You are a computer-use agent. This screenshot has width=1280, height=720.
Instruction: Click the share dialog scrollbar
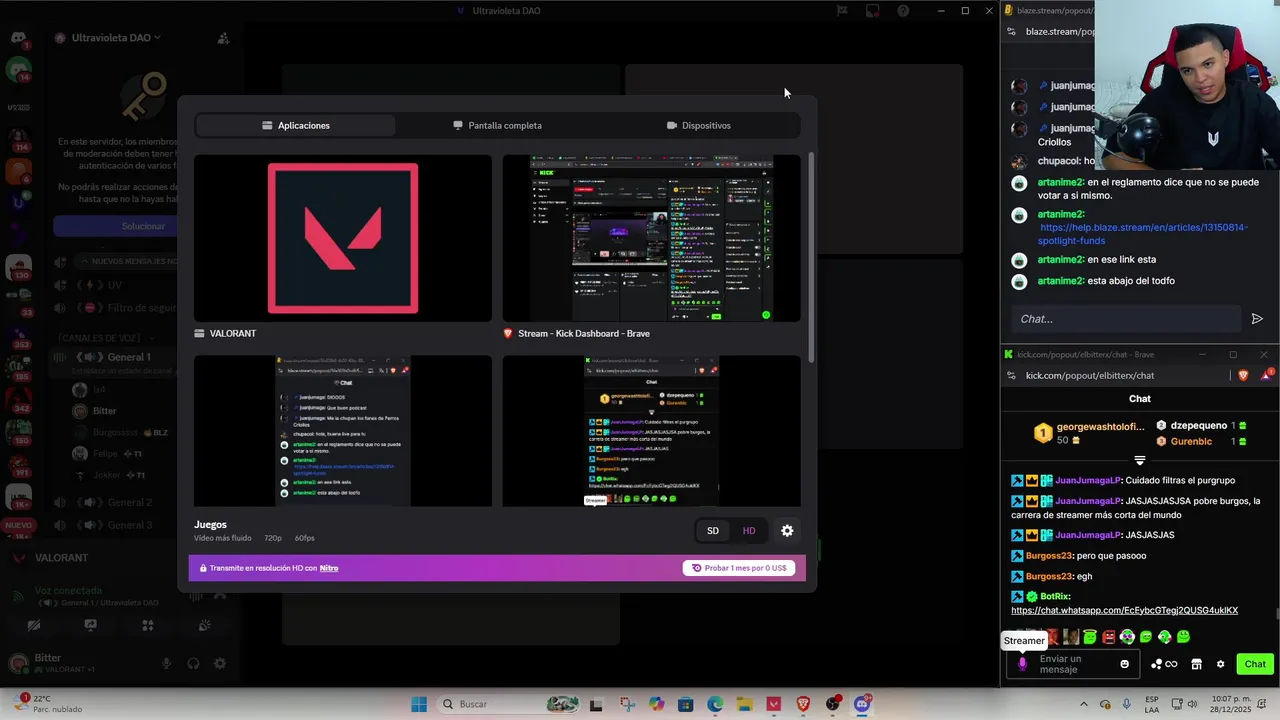(811, 258)
